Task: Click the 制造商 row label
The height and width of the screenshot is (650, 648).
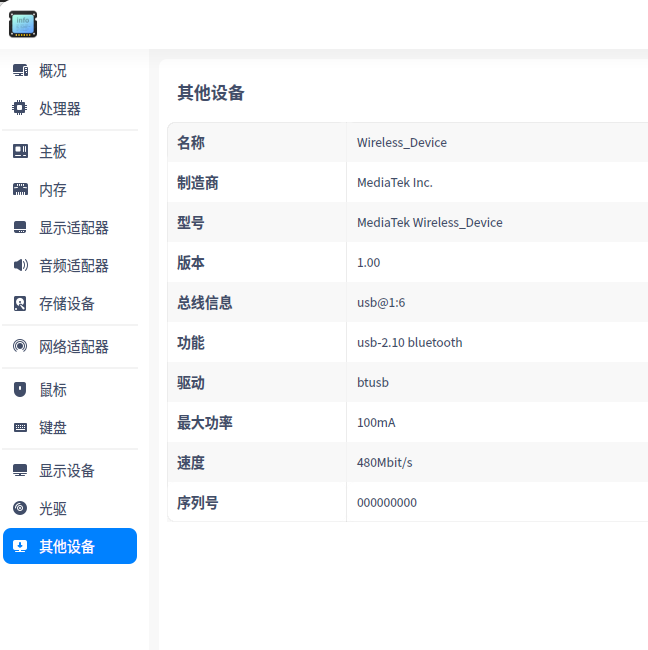Action: point(198,183)
